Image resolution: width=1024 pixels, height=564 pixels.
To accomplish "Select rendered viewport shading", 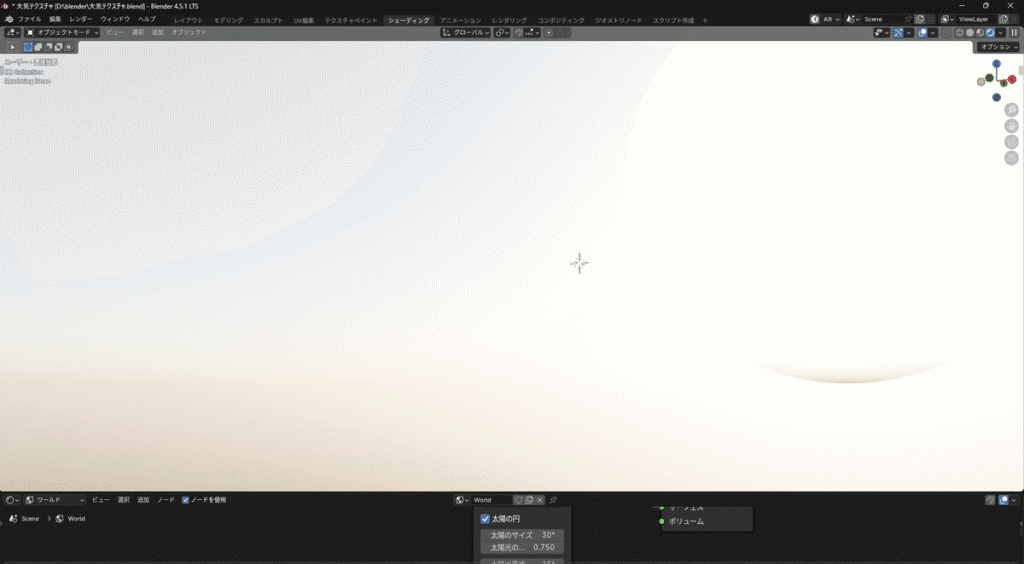I will [990, 33].
